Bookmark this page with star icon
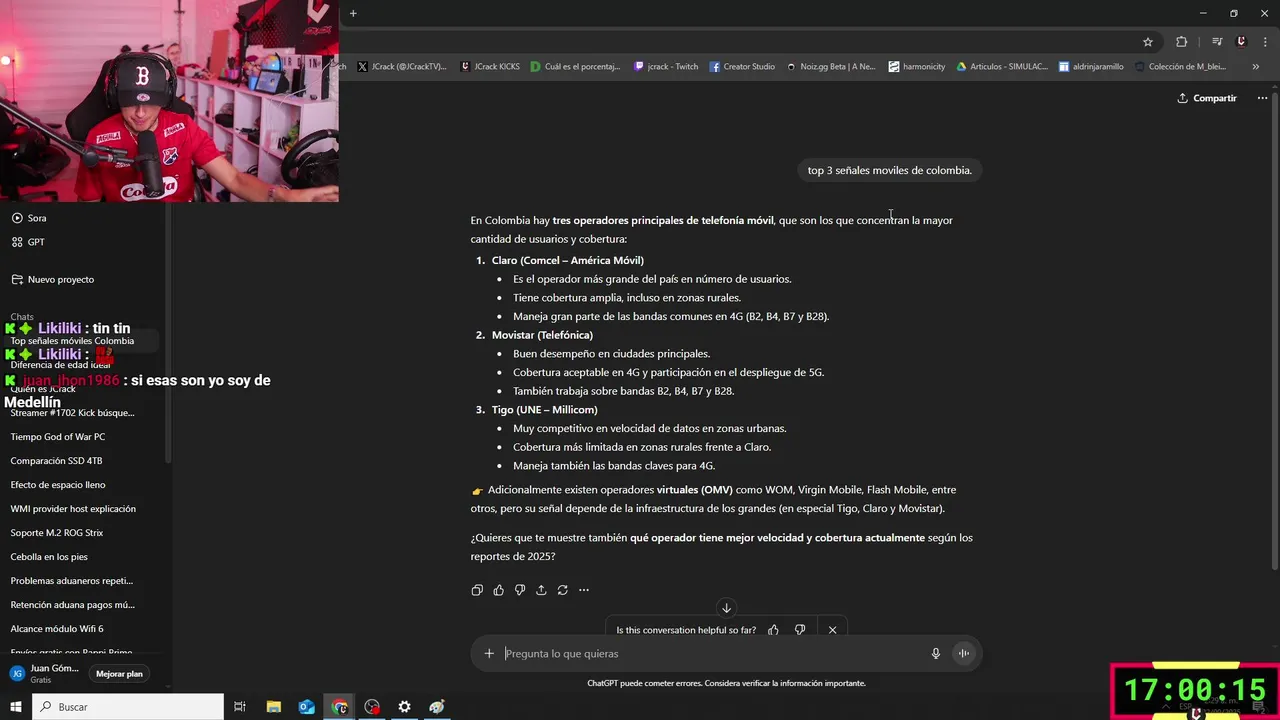Image resolution: width=1280 pixels, height=720 pixels. coord(1148,42)
